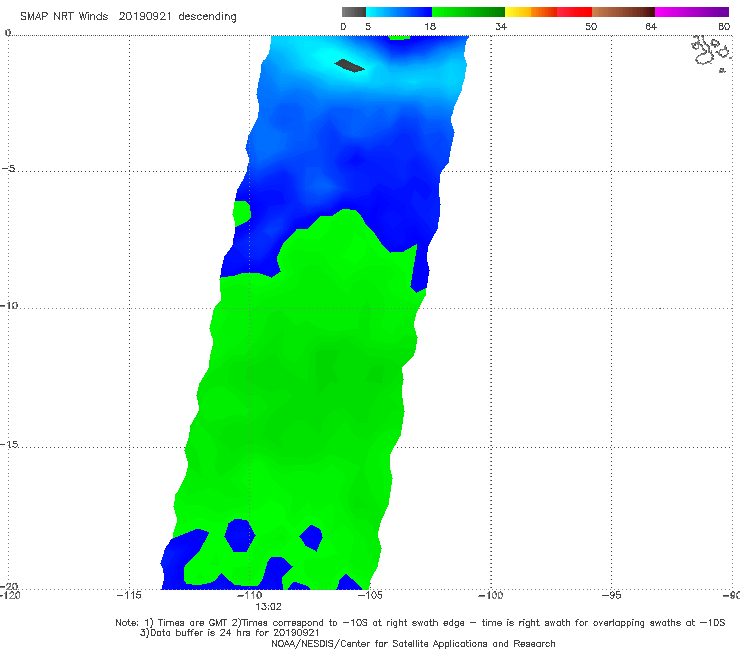
Task: Click the color scale label "64"
Action: pyautogui.click(x=651, y=27)
